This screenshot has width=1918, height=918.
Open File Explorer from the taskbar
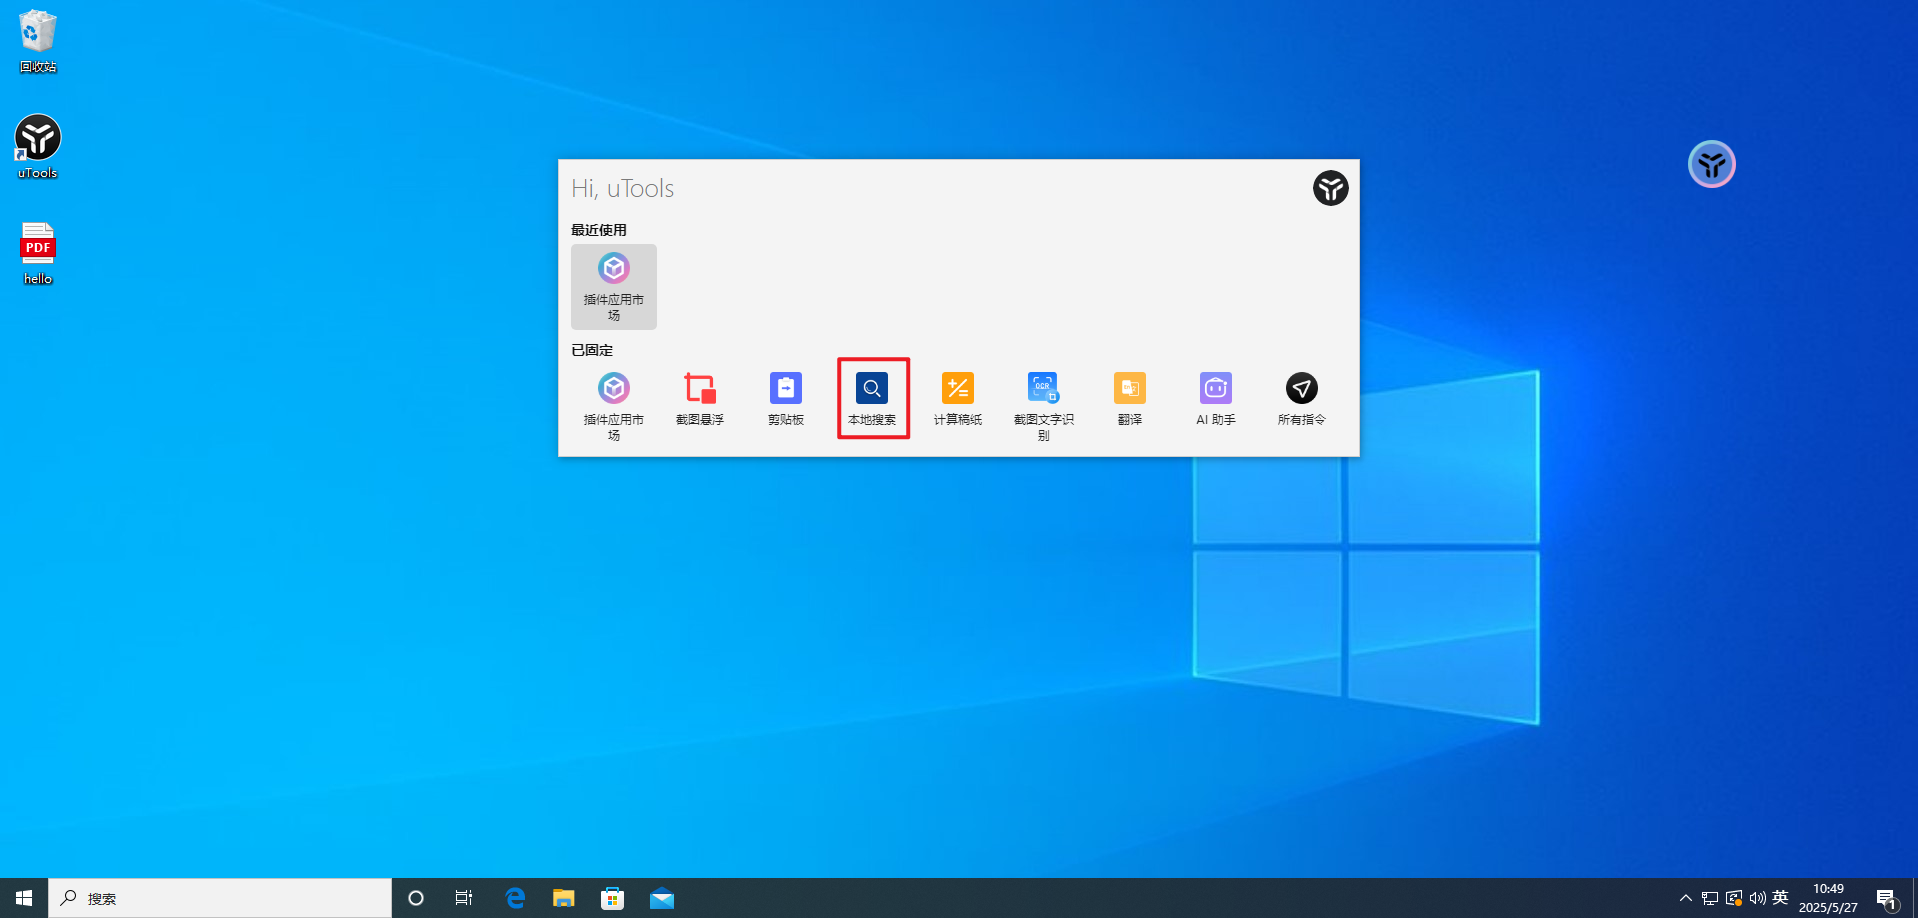[564, 898]
